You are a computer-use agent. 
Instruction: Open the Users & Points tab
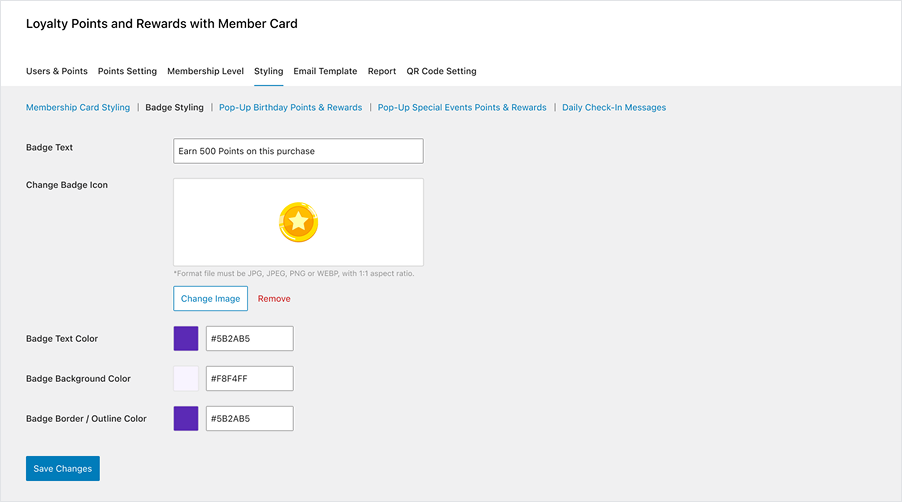point(57,72)
